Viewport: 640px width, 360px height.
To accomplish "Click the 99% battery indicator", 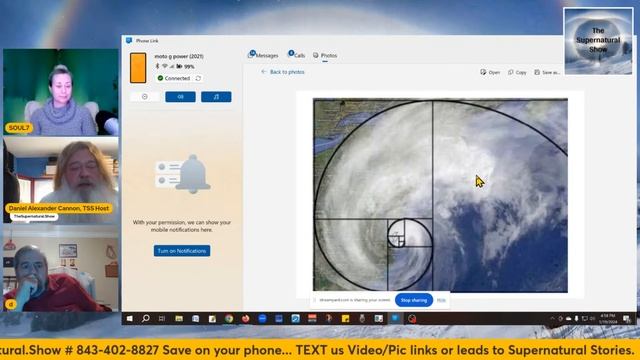I will (186, 66).
